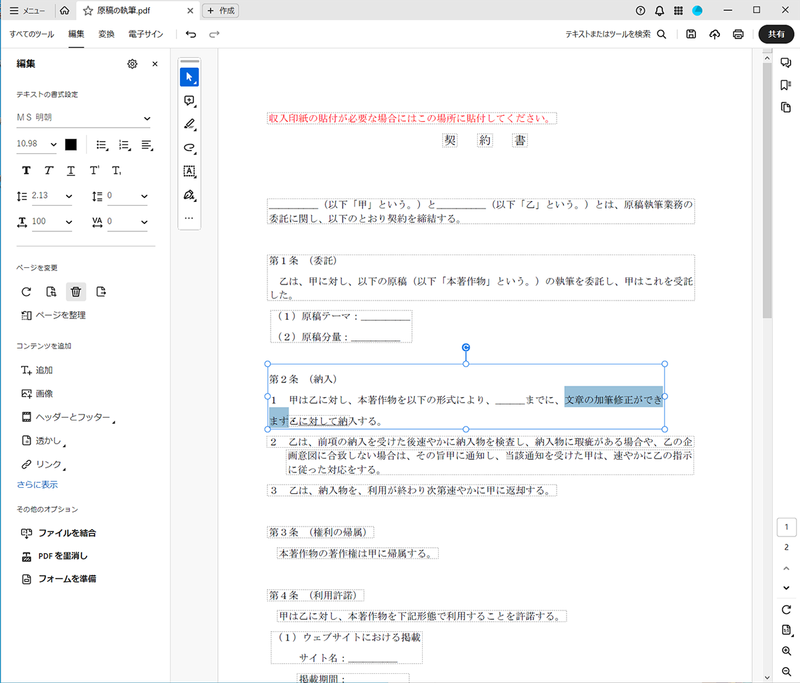
Task: Switch to the 電子サイン tab
Action: coord(145,34)
